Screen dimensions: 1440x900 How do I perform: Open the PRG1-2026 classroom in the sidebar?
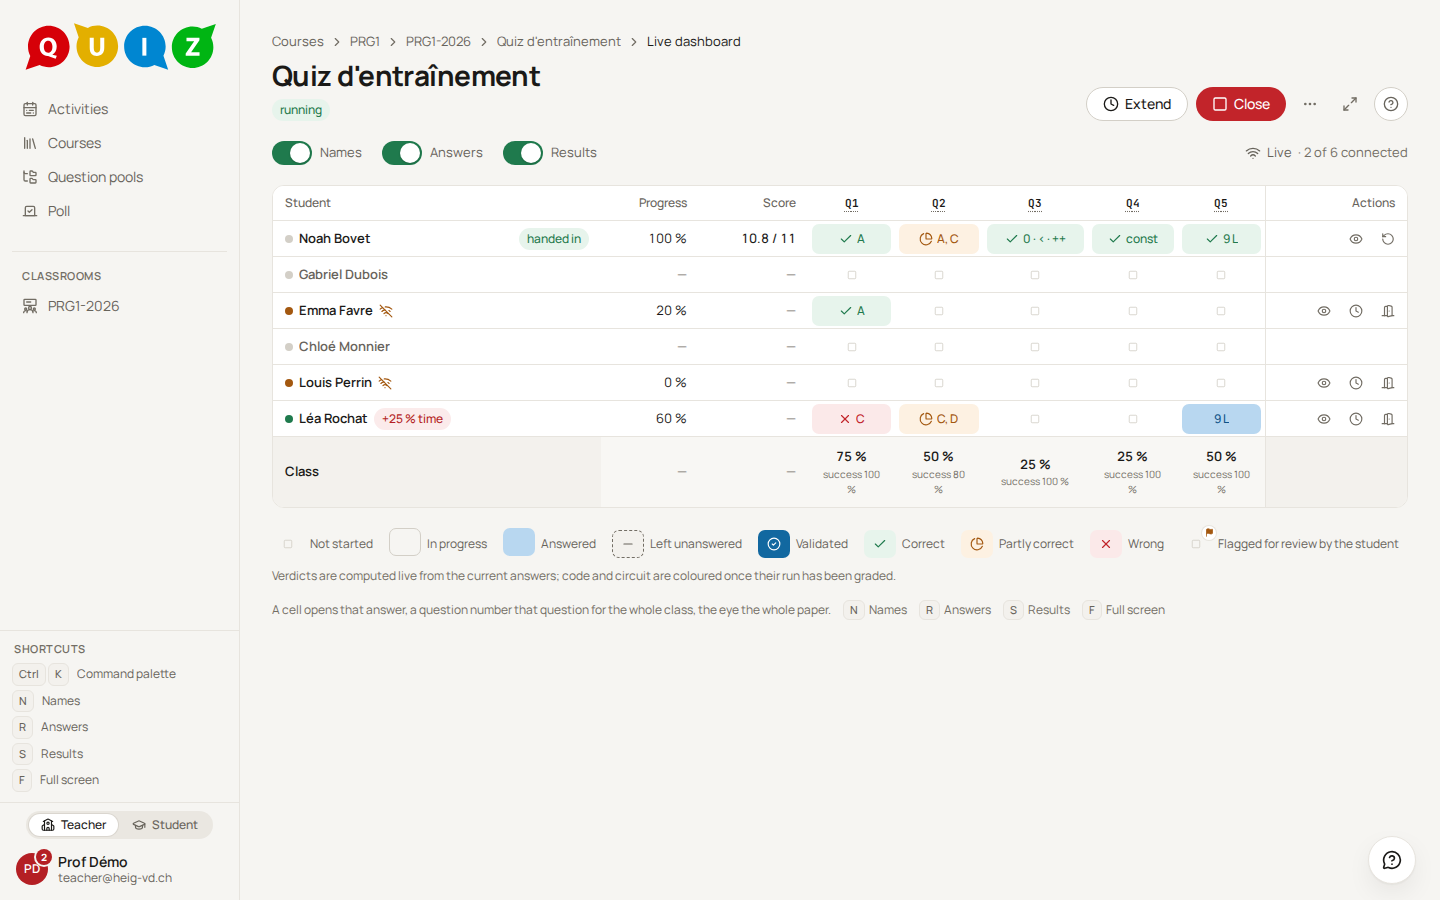click(119, 306)
